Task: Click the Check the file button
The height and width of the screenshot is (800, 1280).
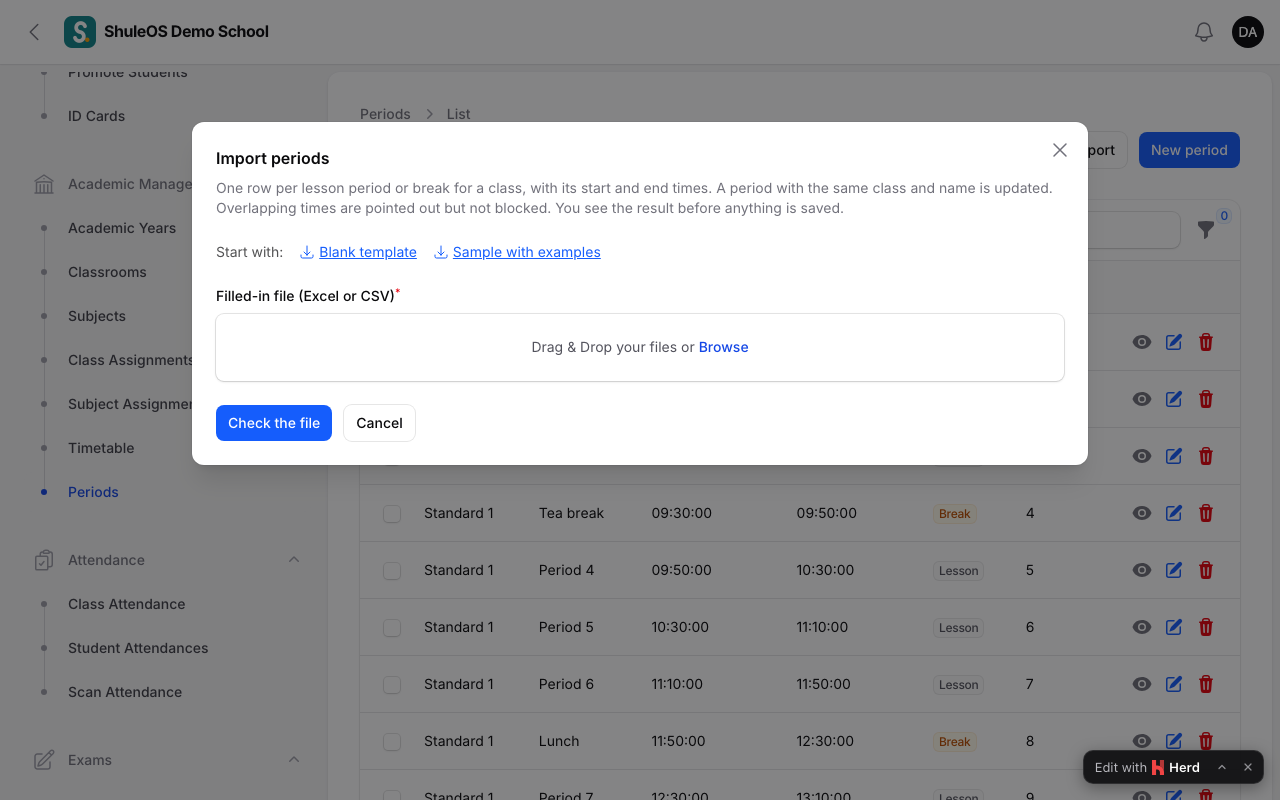Action: click(274, 423)
